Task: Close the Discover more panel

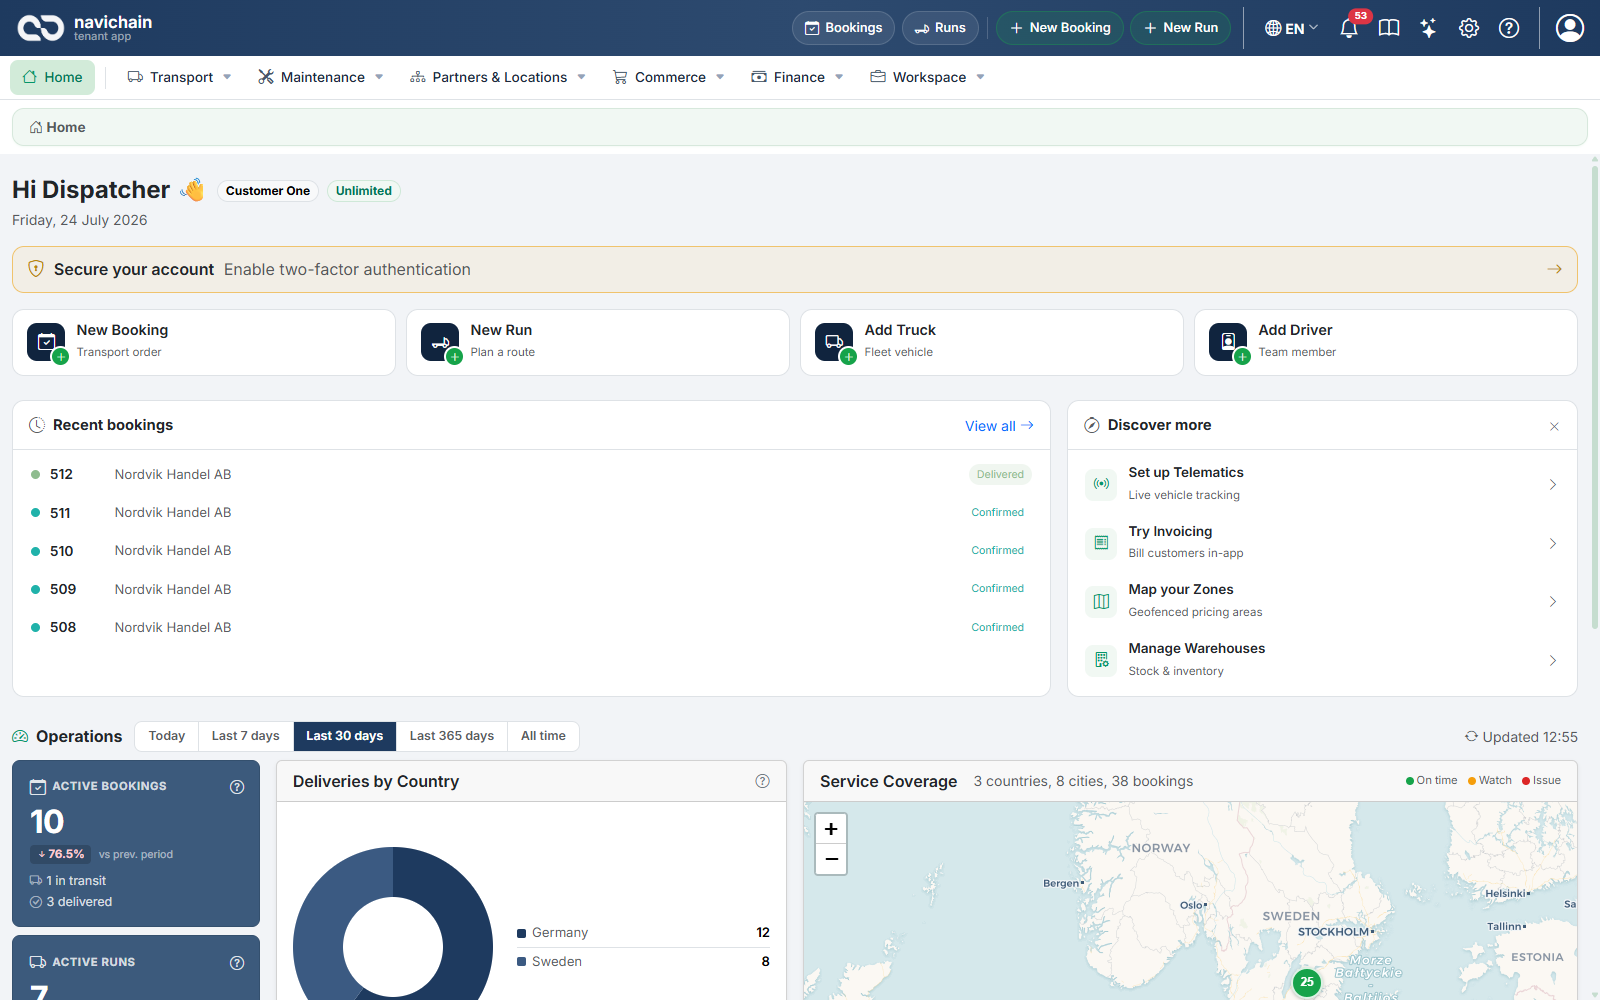Action: point(1554,426)
